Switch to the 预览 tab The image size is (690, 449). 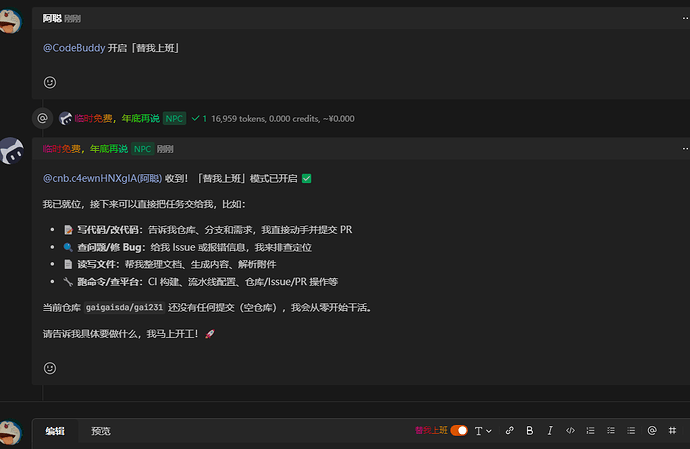[101, 431]
